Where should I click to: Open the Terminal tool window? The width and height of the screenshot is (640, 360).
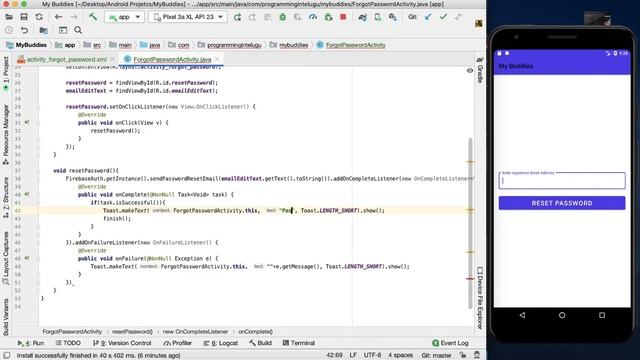[299, 343]
